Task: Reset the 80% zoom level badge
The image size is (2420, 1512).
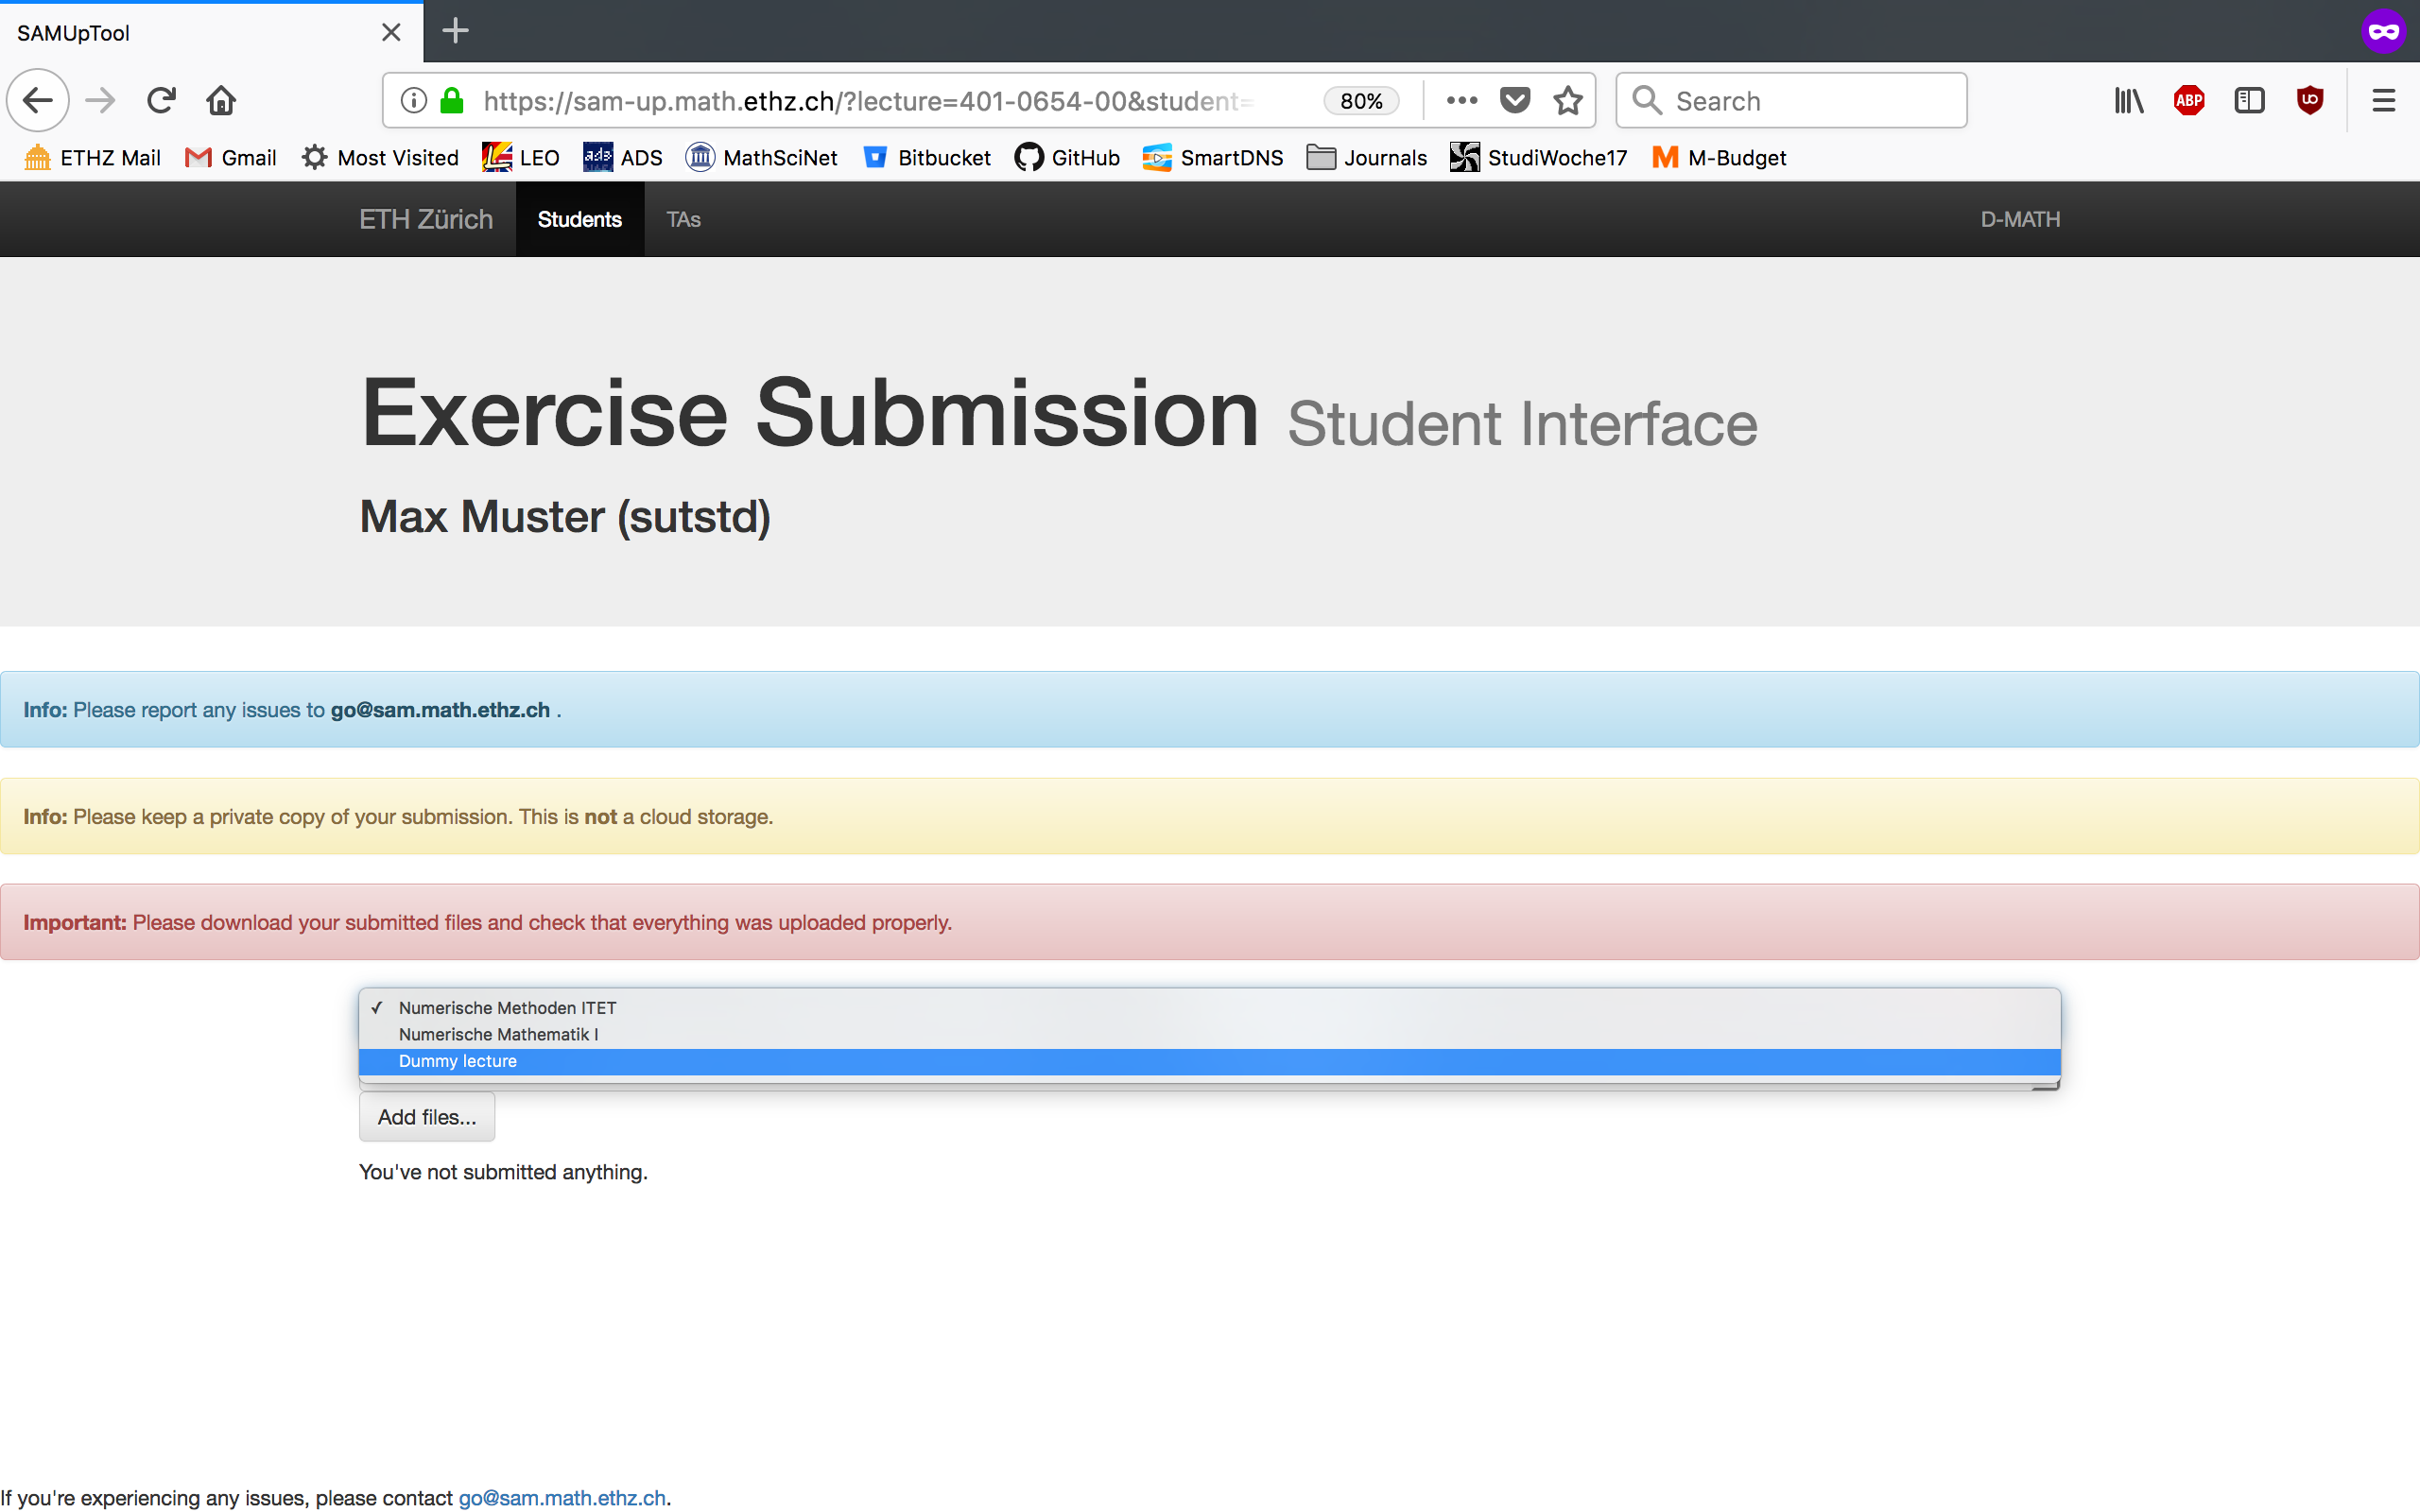Action: 1361,100
